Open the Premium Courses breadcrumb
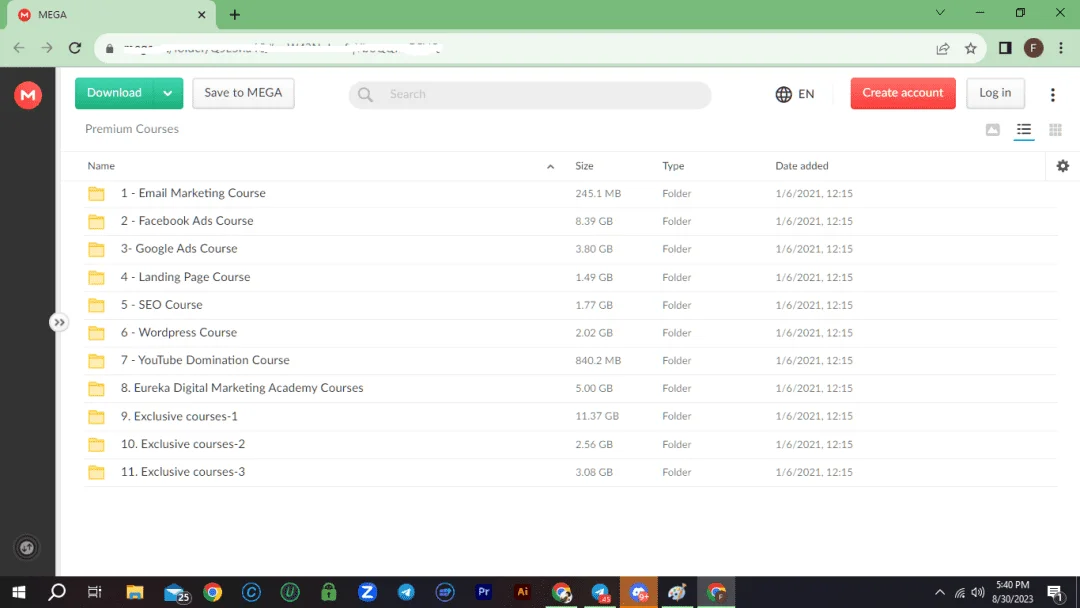This screenshot has width=1080, height=608. click(x=132, y=129)
